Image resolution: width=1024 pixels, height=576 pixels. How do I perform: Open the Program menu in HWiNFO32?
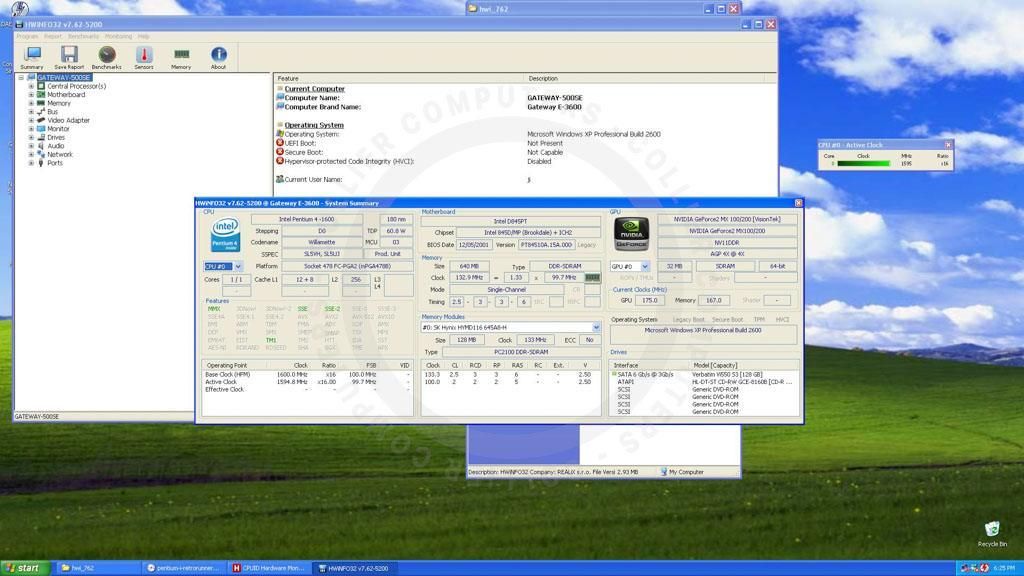coord(25,35)
